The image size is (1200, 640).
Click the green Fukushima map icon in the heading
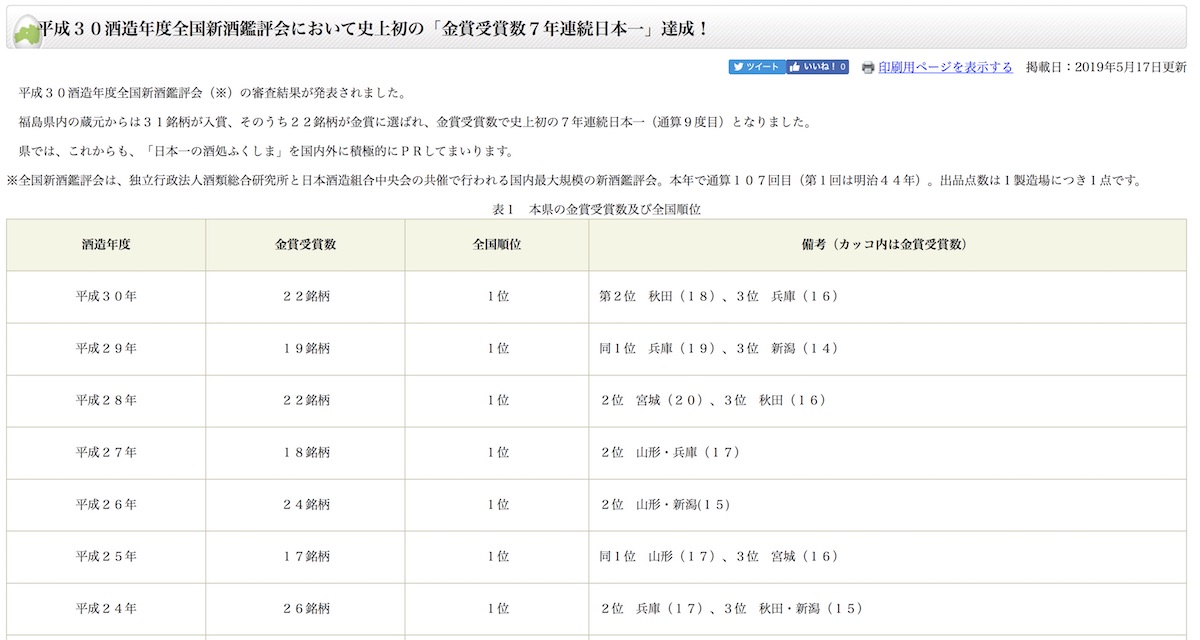(x=26, y=32)
